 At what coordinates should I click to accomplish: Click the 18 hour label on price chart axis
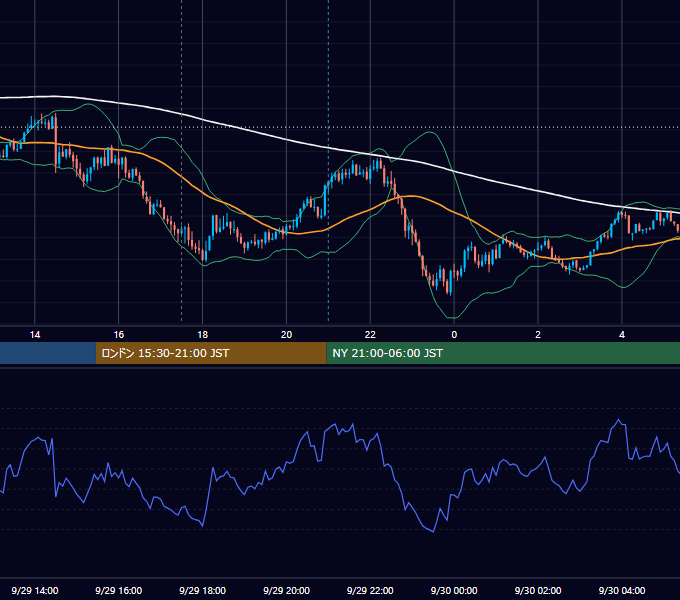point(203,335)
